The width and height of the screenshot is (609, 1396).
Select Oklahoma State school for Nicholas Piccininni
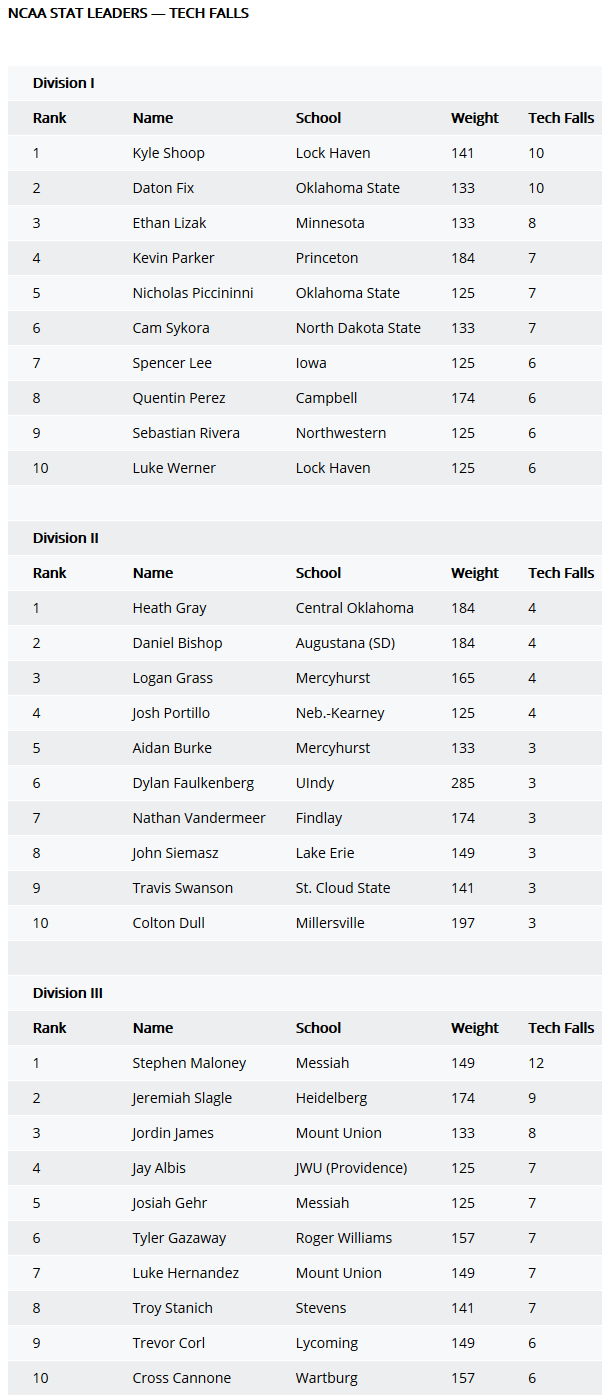[347, 293]
